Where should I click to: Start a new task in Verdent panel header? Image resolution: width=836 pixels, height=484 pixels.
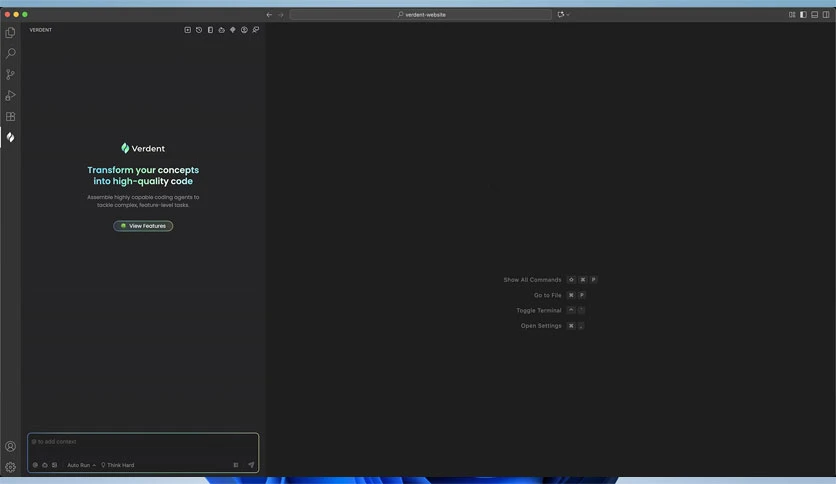click(188, 30)
